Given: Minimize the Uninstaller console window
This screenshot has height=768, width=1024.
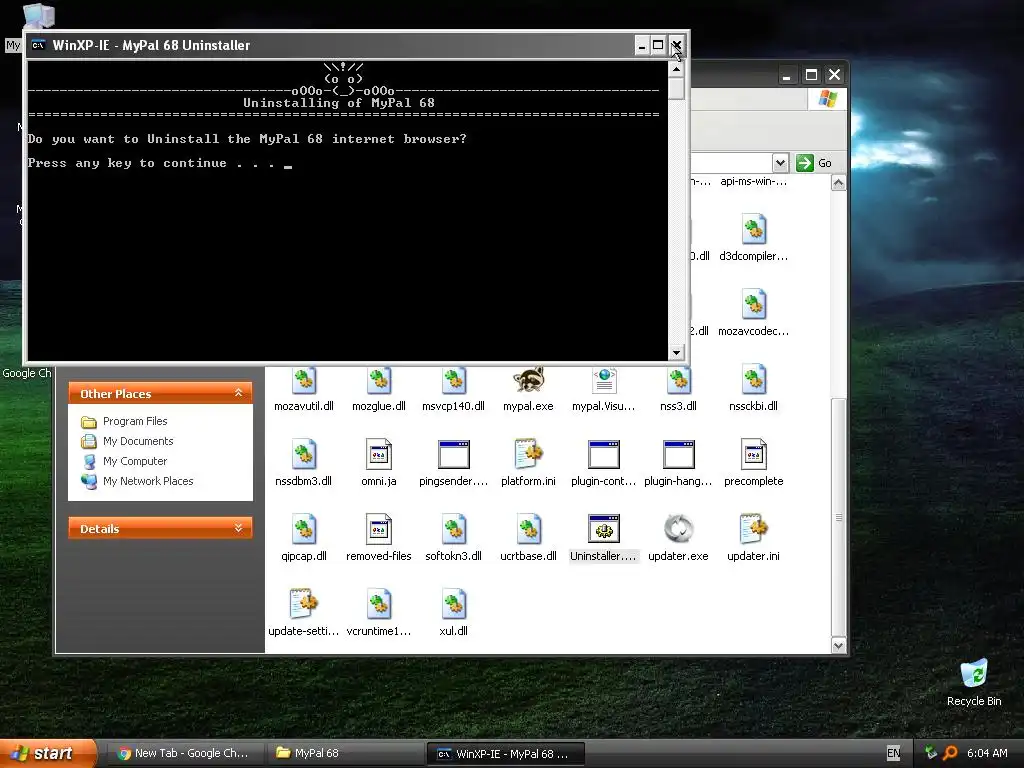Looking at the screenshot, I should point(642,45).
